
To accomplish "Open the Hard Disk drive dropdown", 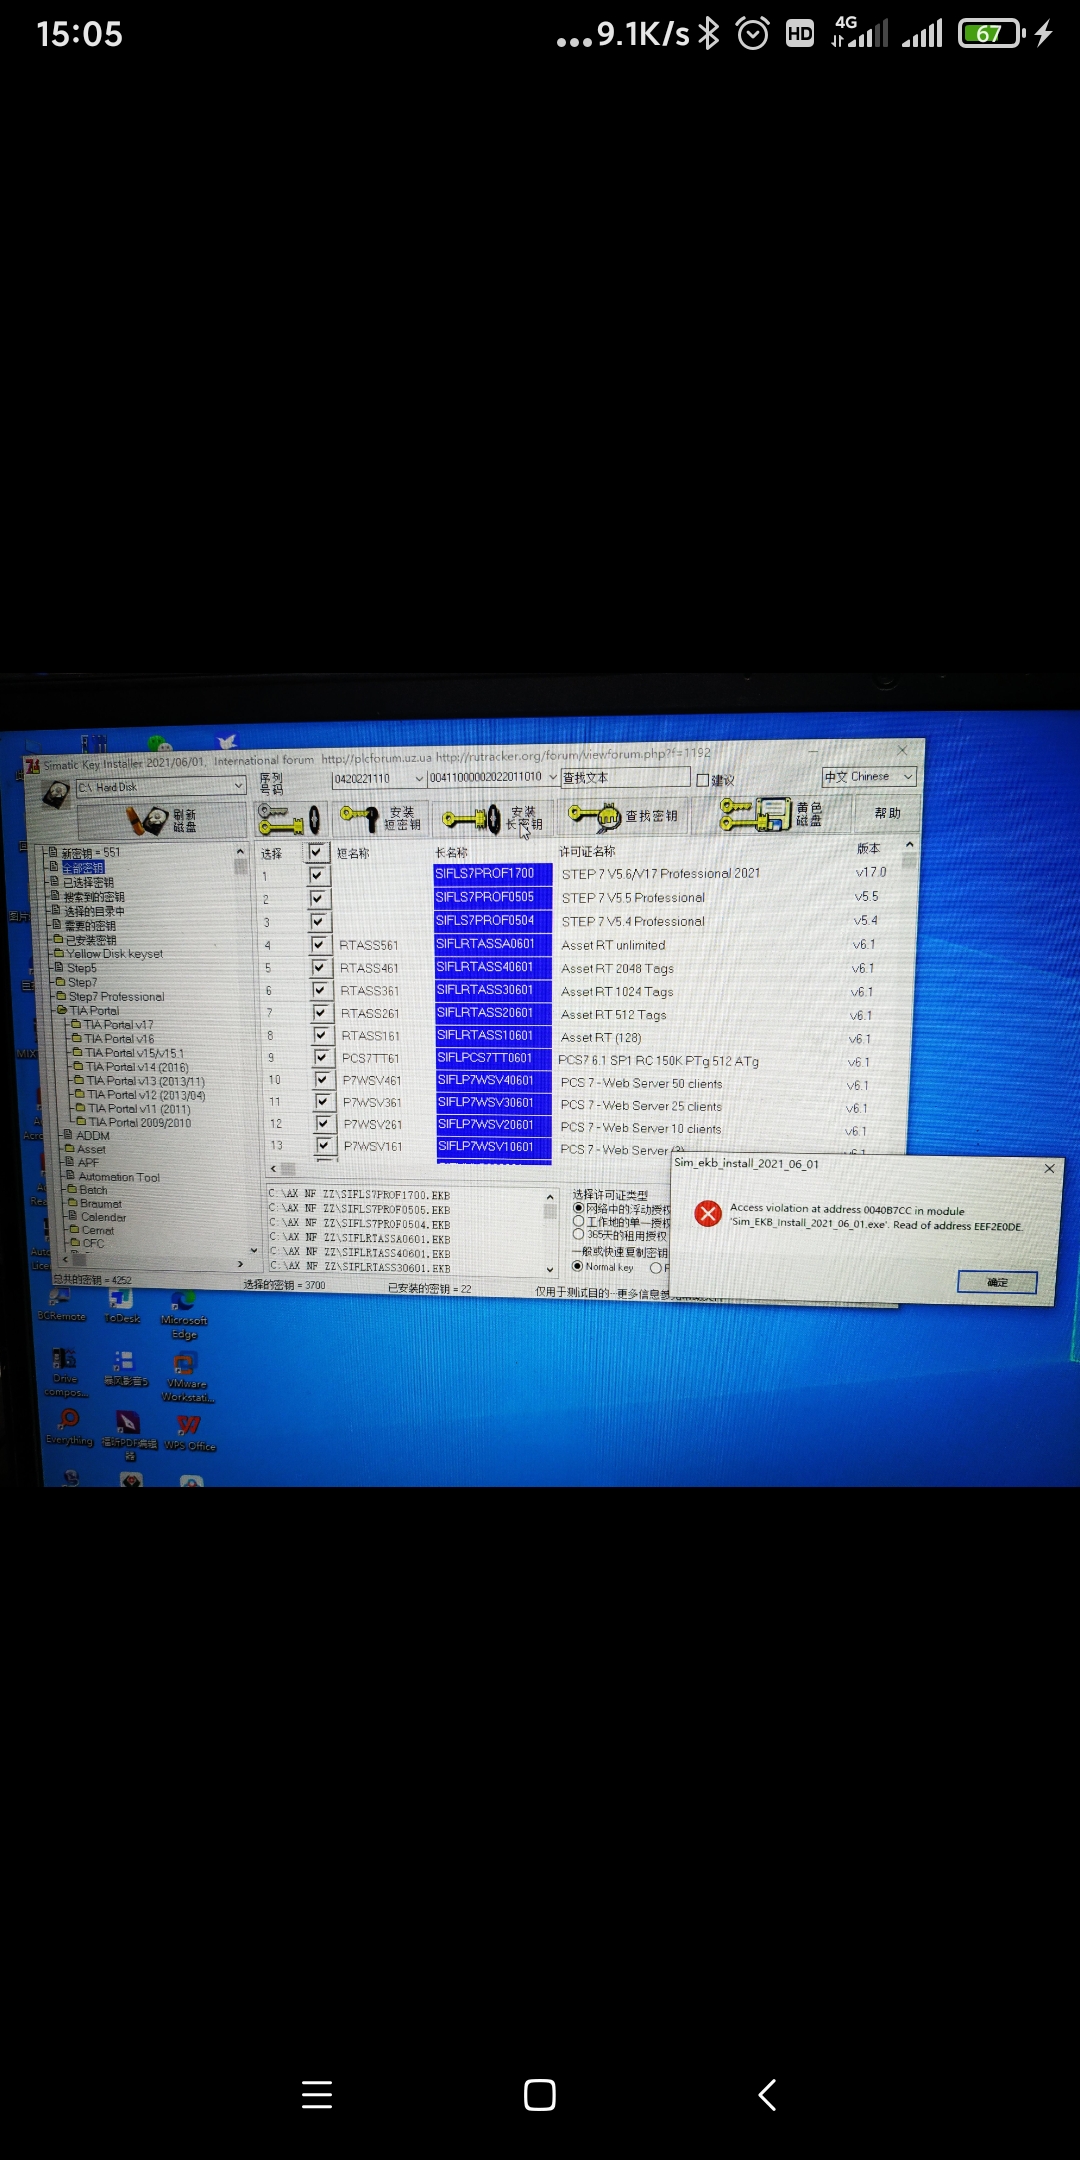I will pos(239,786).
